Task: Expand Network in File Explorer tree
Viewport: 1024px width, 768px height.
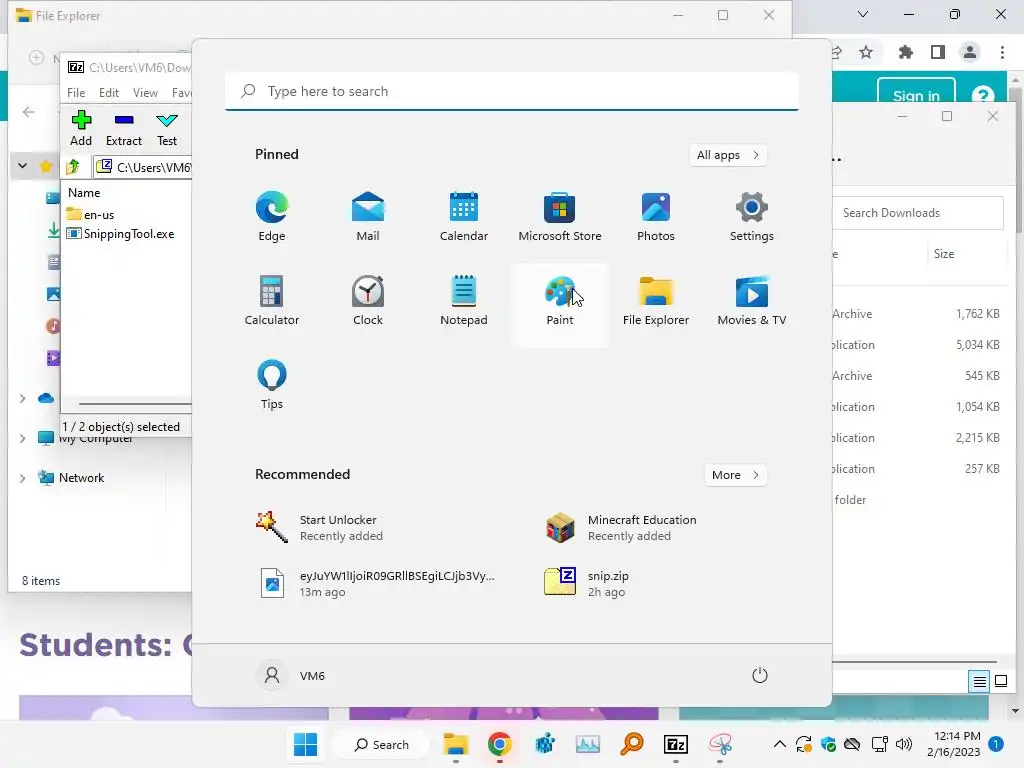Action: click(x=23, y=478)
